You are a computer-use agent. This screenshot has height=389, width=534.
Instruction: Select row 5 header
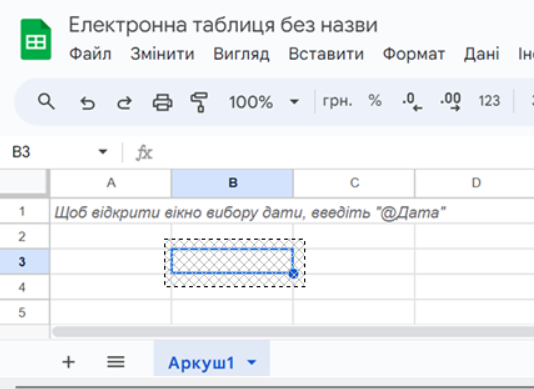(24, 312)
